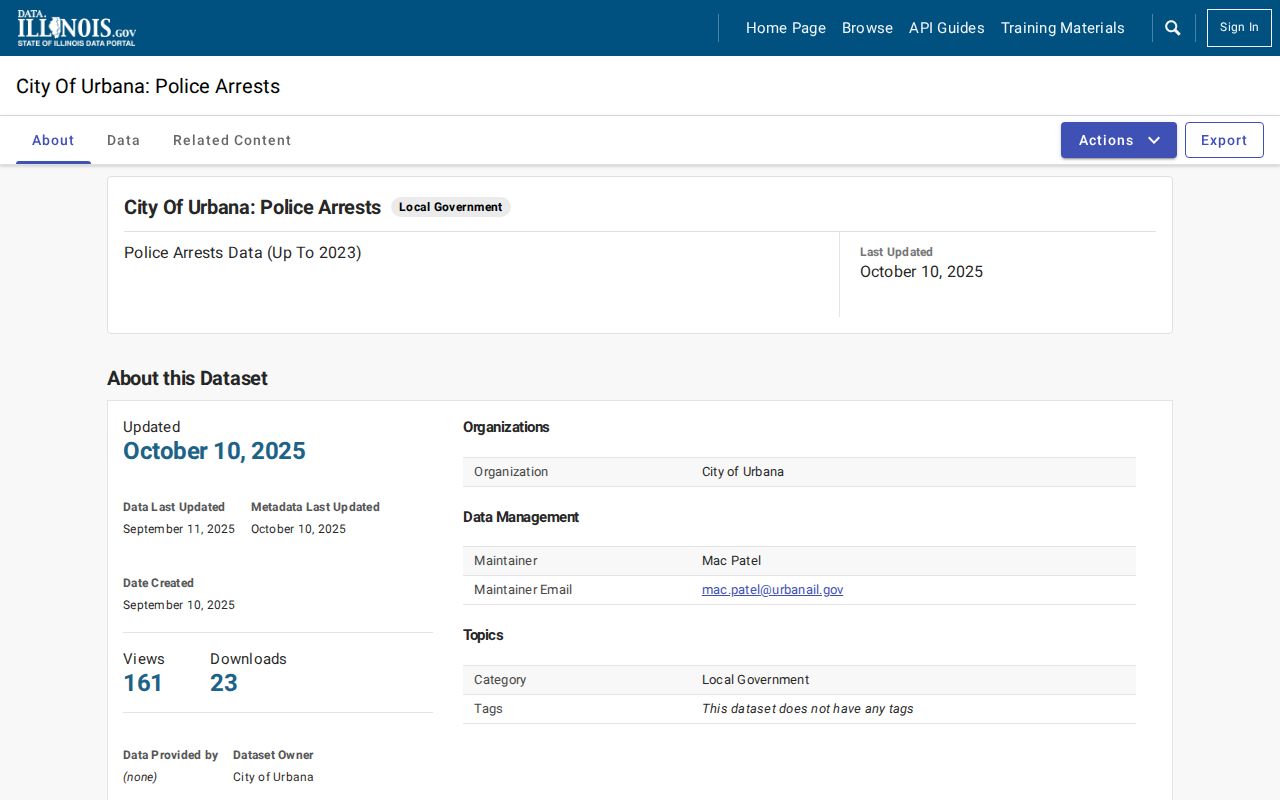Click the views count '161'
The width and height of the screenshot is (1280, 800).
pos(143,683)
